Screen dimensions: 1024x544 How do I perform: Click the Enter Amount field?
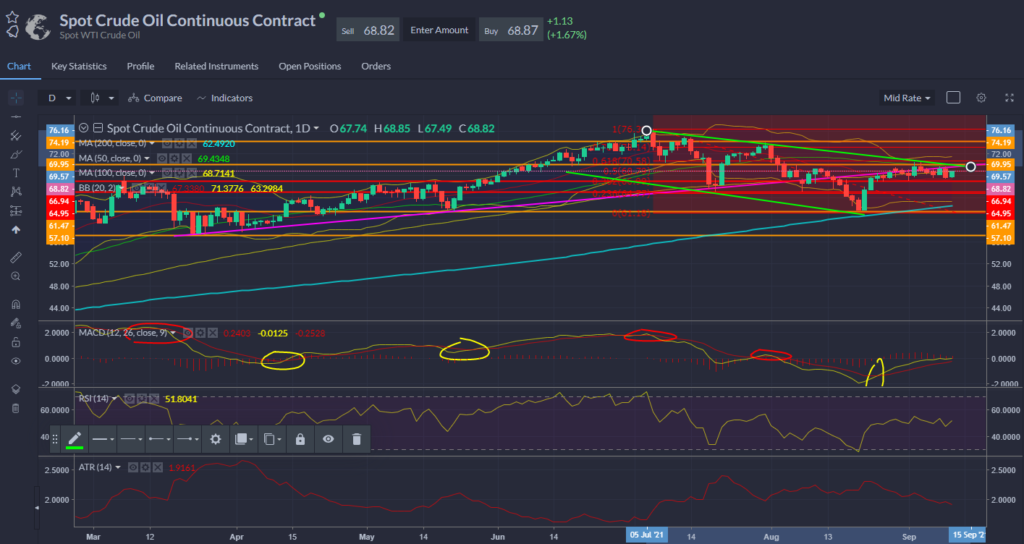pos(438,30)
